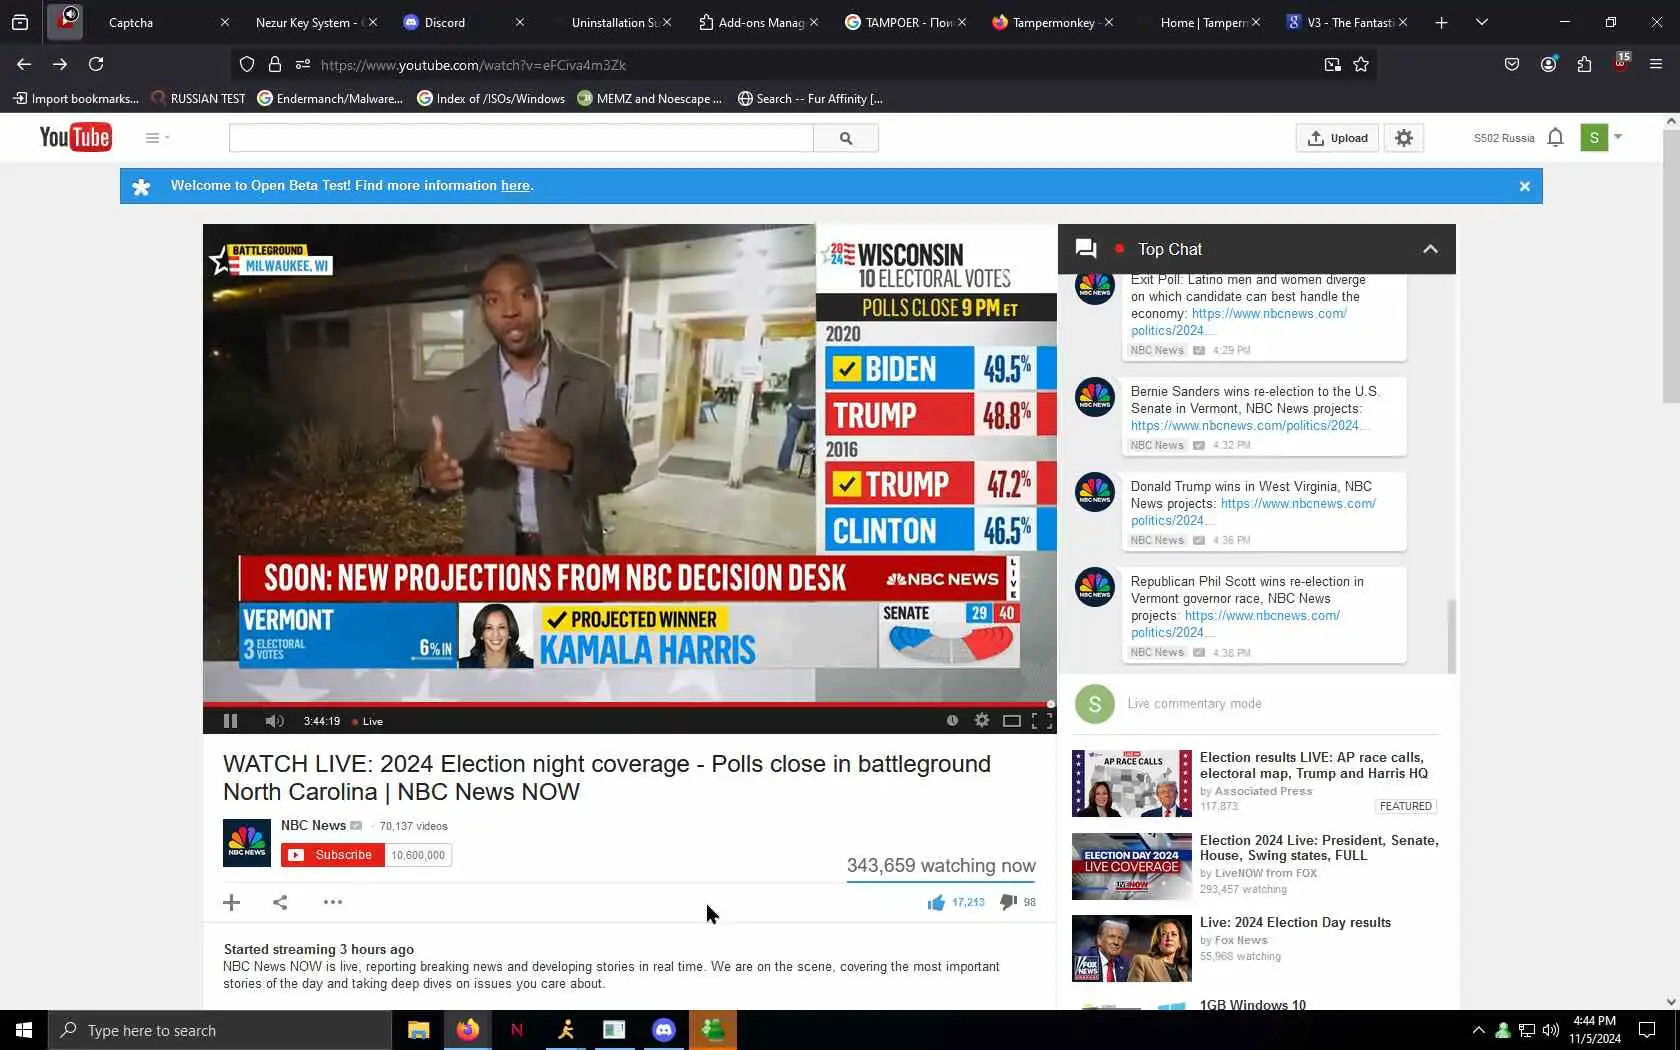Open video player settings gear
Viewport: 1680px width, 1050px height.
pyautogui.click(x=982, y=720)
